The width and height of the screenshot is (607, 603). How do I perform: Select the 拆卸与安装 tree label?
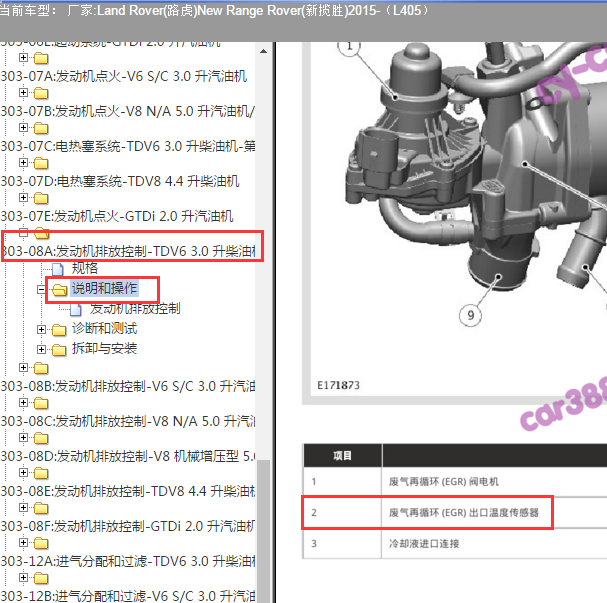(x=105, y=348)
